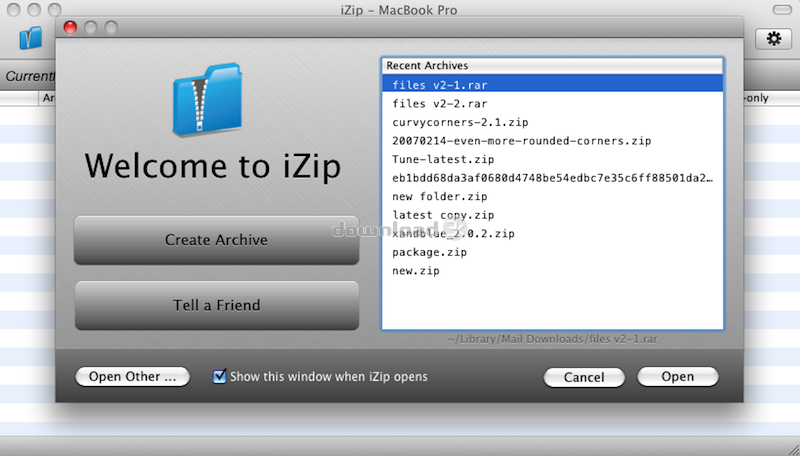Click the Open button
The height and width of the screenshot is (456, 800).
pos(678,376)
